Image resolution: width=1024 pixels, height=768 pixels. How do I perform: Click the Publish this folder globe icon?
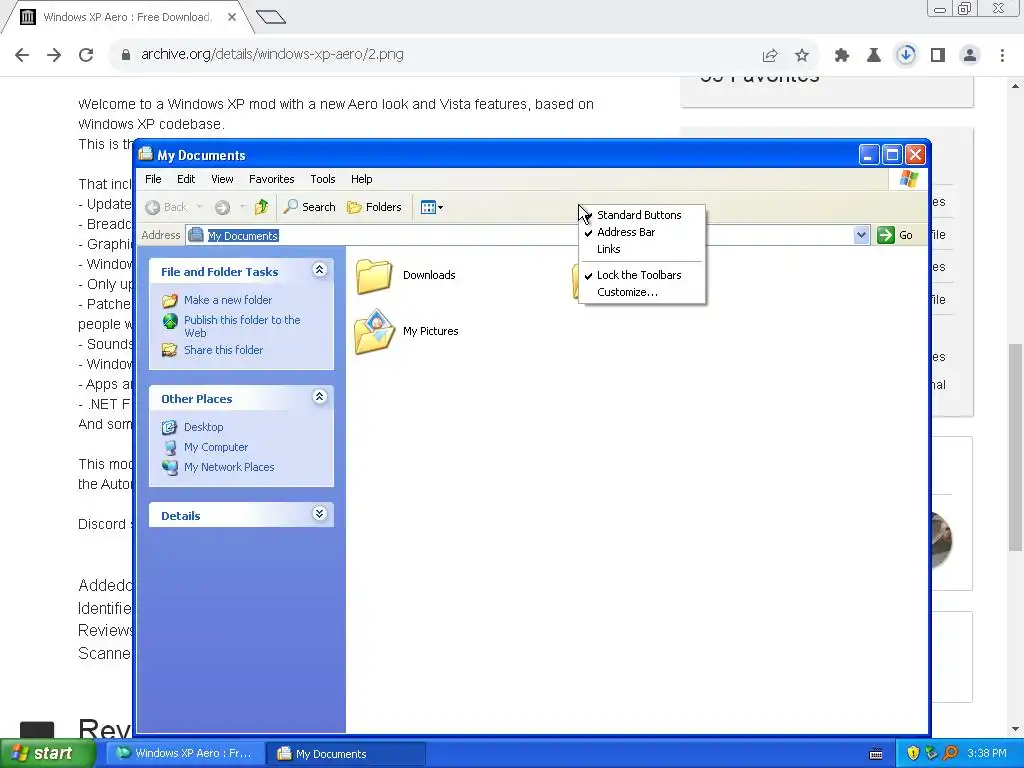coord(170,321)
